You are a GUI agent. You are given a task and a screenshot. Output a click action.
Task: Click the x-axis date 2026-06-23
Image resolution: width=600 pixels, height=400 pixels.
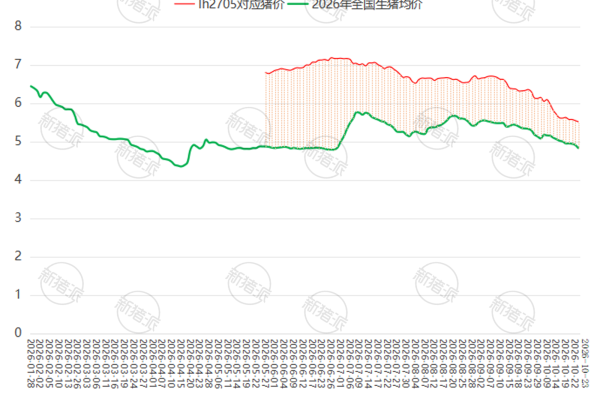[321, 364]
